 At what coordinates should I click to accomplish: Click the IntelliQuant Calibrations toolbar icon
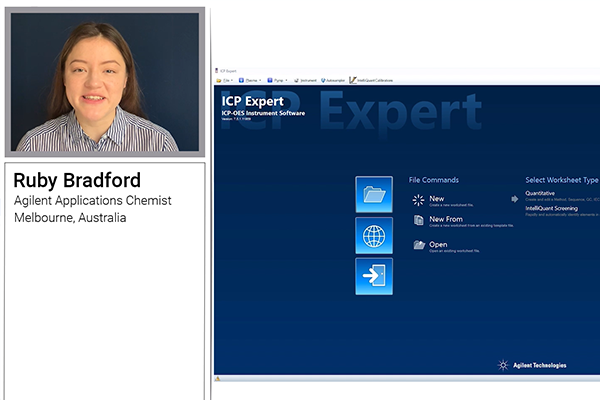point(353,80)
